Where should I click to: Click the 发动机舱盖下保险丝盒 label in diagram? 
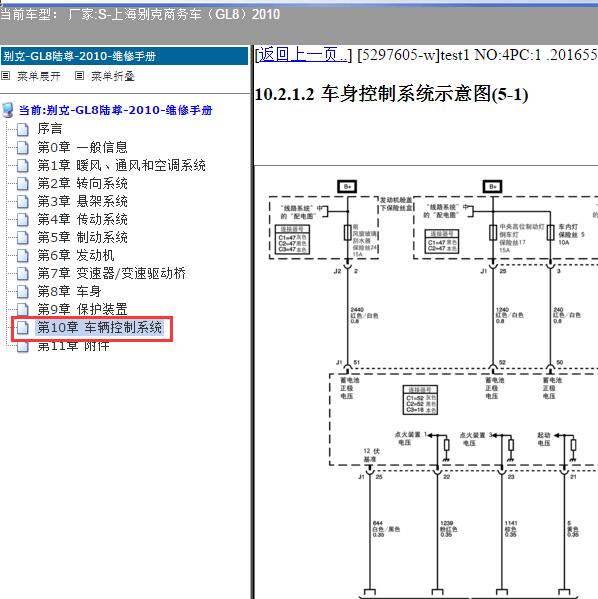[x=396, y=204]
